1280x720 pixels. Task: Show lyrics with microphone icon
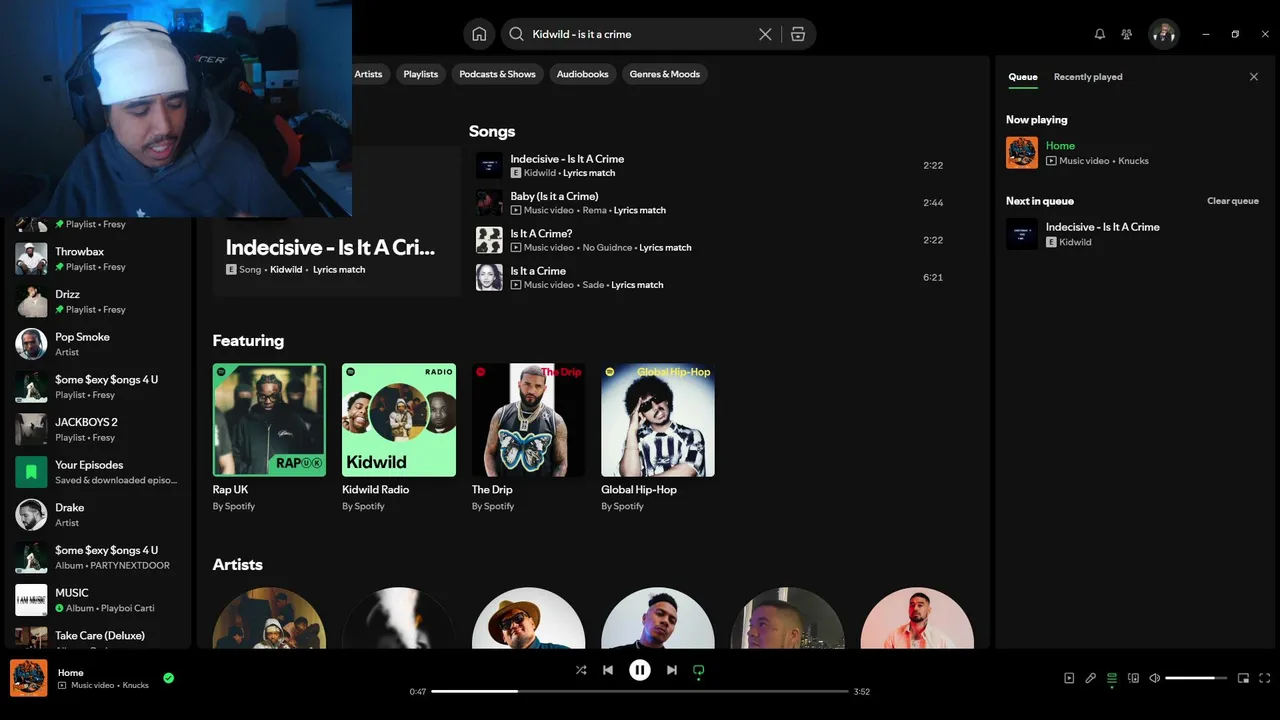tap(1090, 678)
